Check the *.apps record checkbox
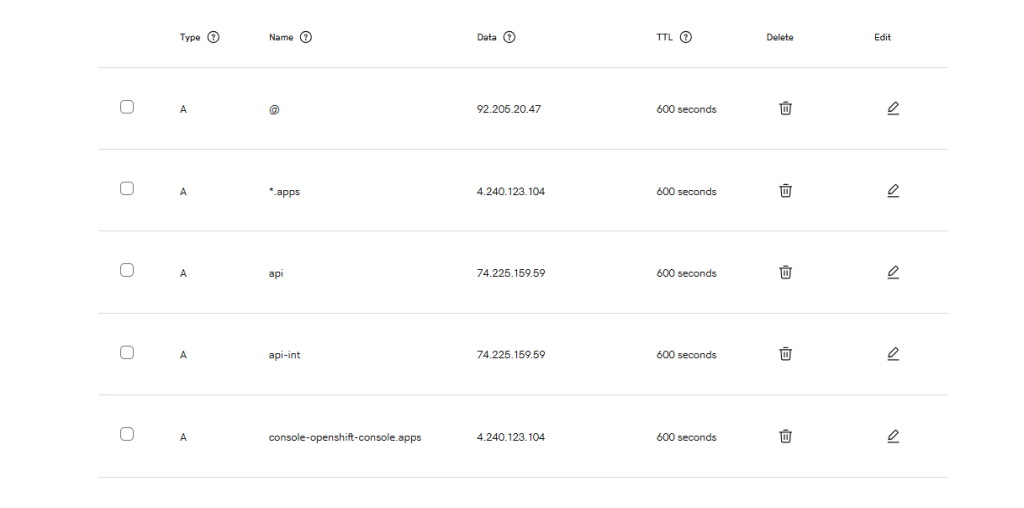 (127, 189)
